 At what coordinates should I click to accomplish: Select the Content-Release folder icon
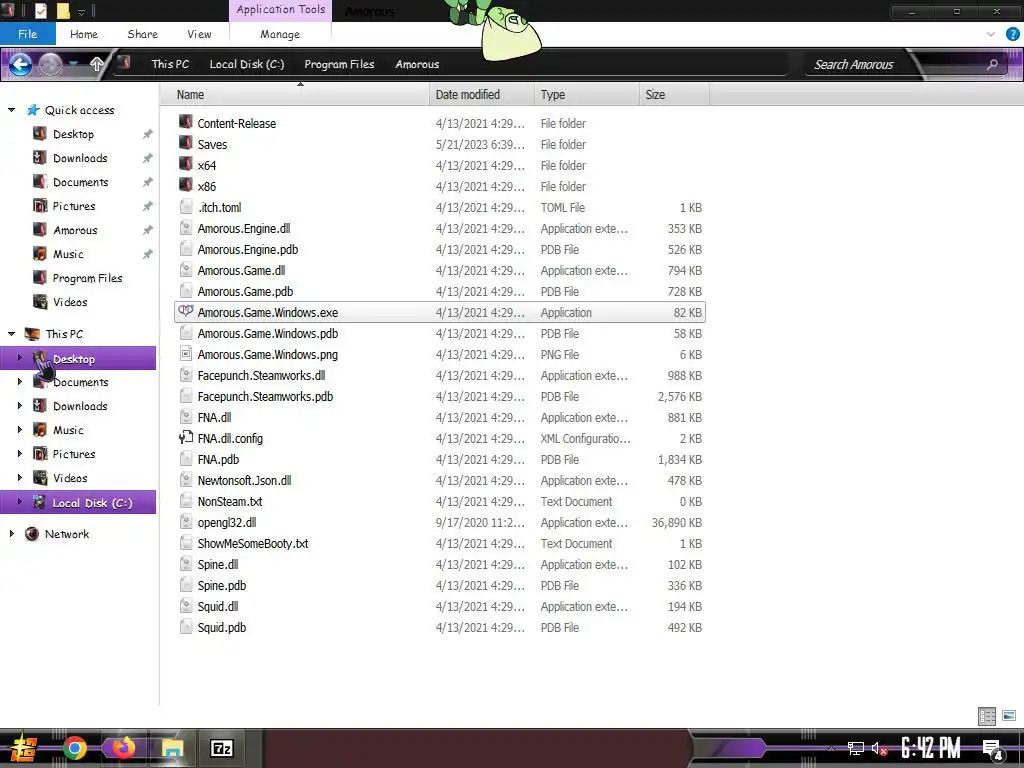(x=186, y=122)
